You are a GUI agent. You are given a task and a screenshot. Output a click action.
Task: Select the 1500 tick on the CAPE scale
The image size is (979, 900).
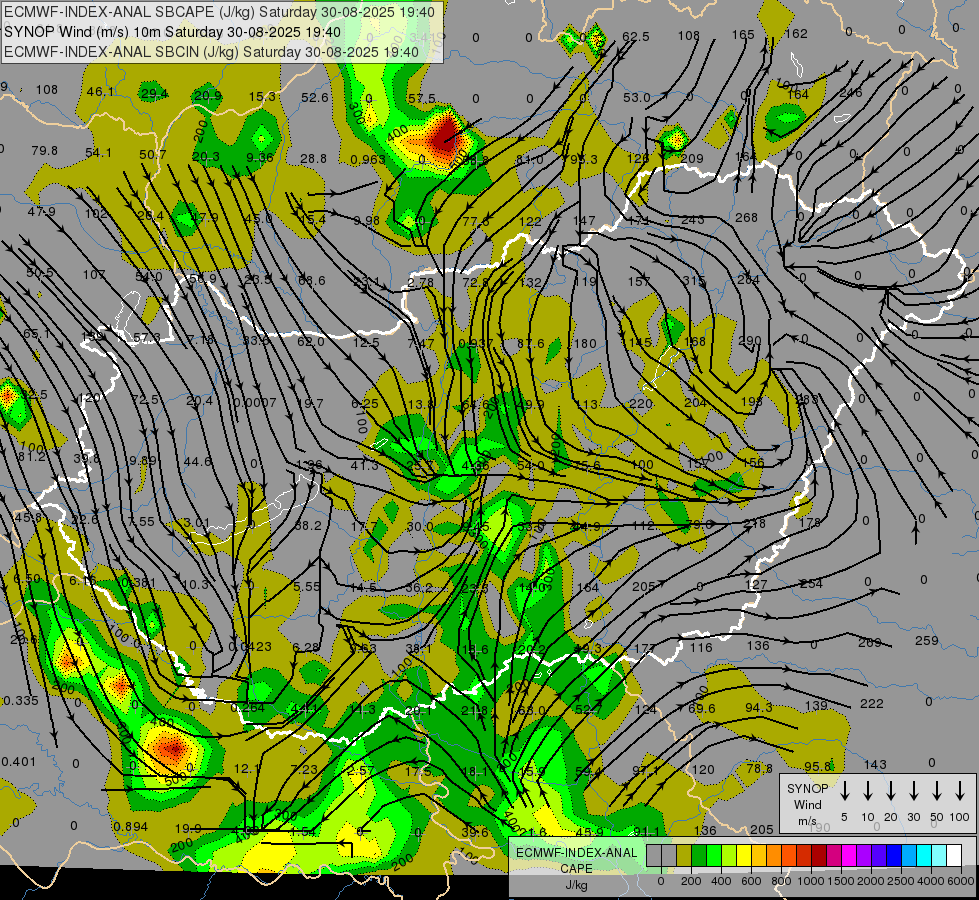pyautogui.click(x=841, y=881)
